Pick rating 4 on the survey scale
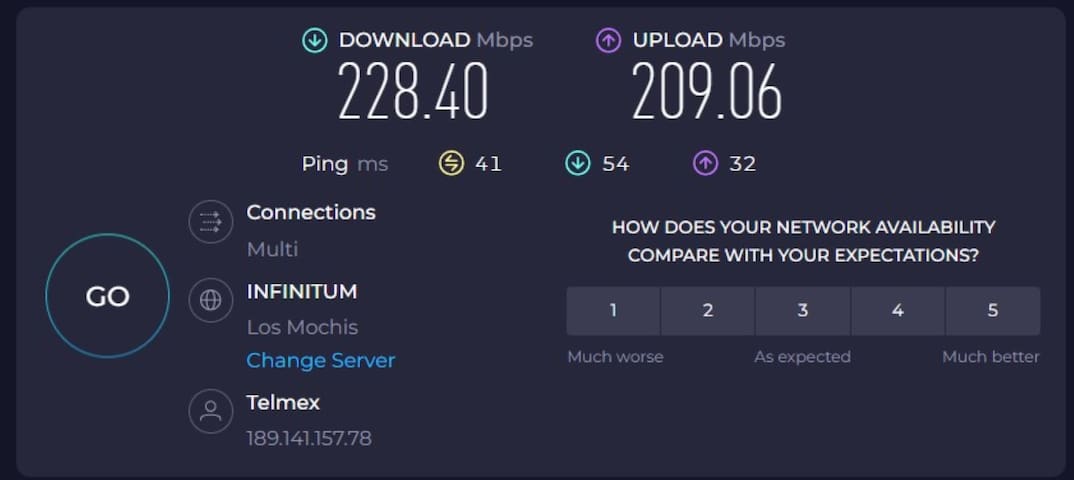This screenshot has width=1074, height=480. coord(897,311)
